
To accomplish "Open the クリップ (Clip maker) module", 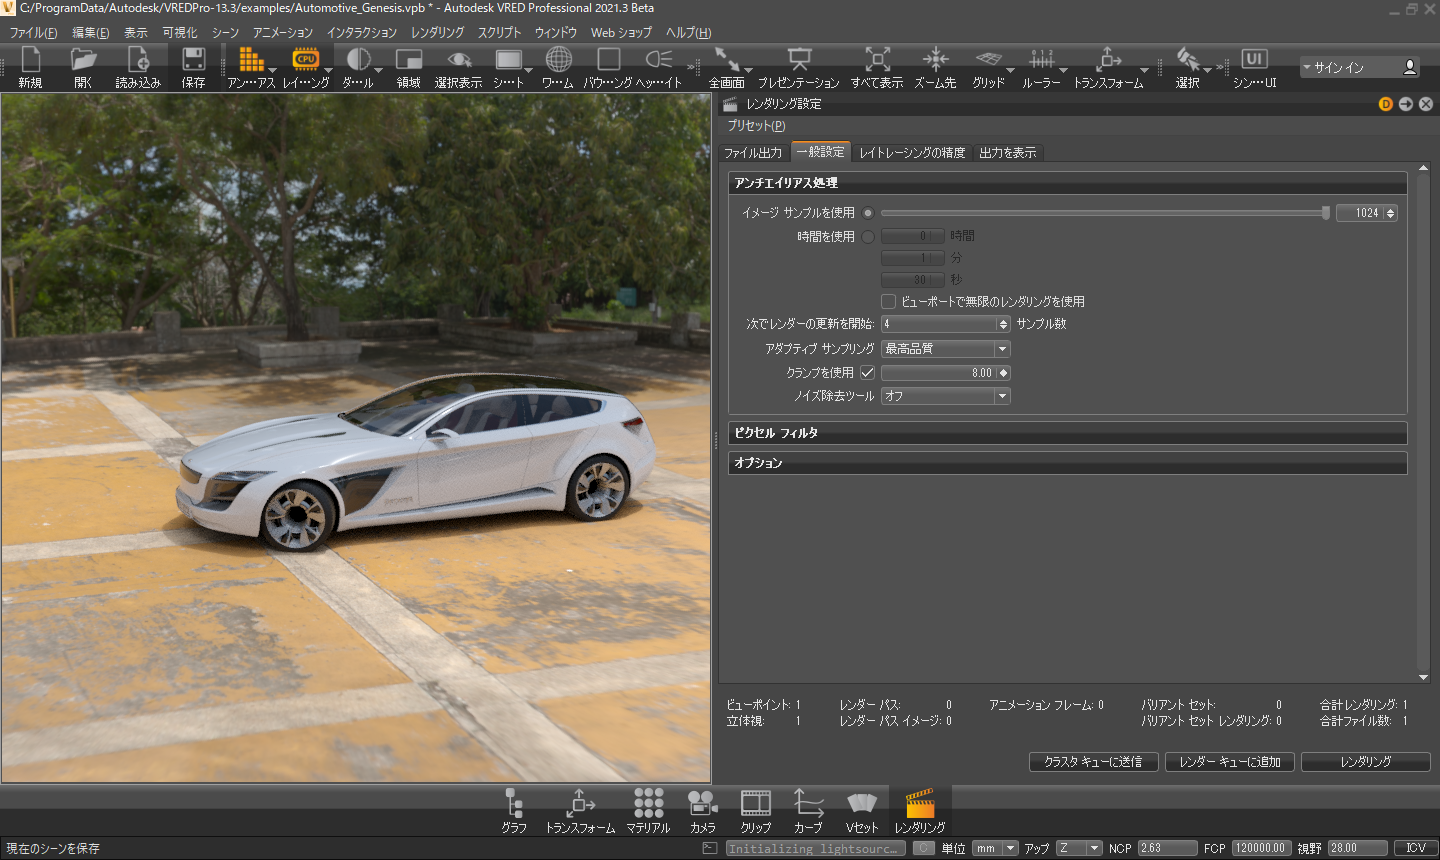I will point(756,804).
